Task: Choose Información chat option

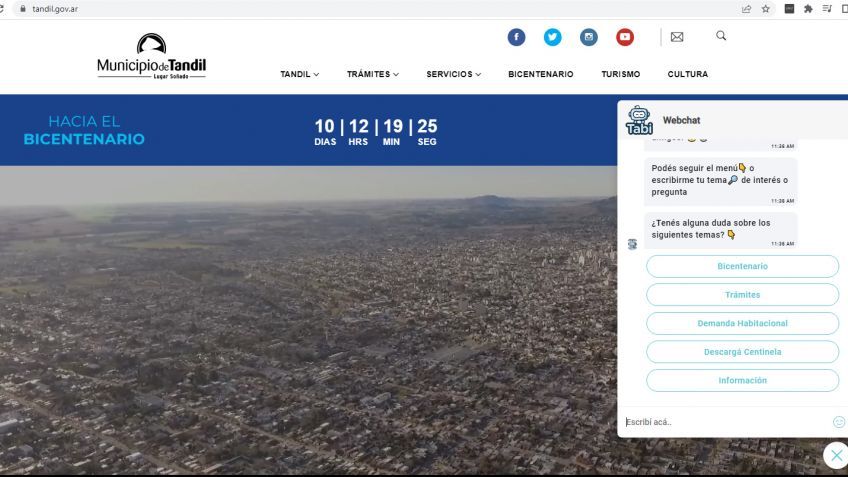Action: tap(742, 381)
